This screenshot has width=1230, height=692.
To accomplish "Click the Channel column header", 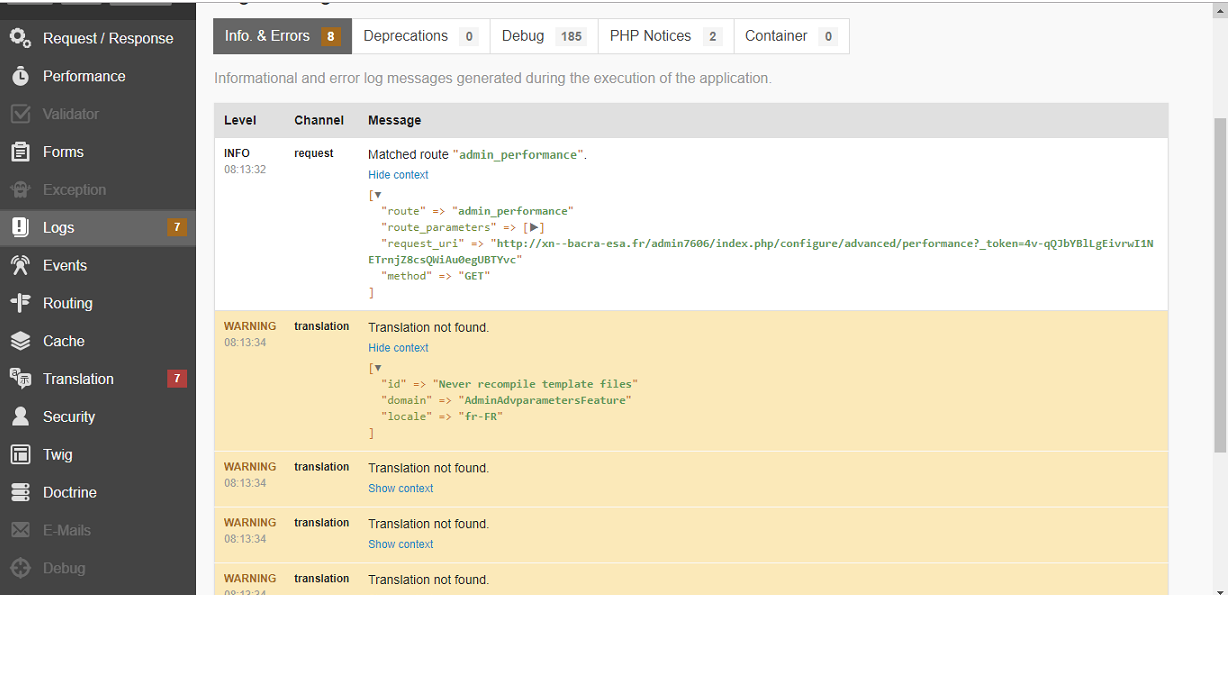I will (x=319, y=120).
